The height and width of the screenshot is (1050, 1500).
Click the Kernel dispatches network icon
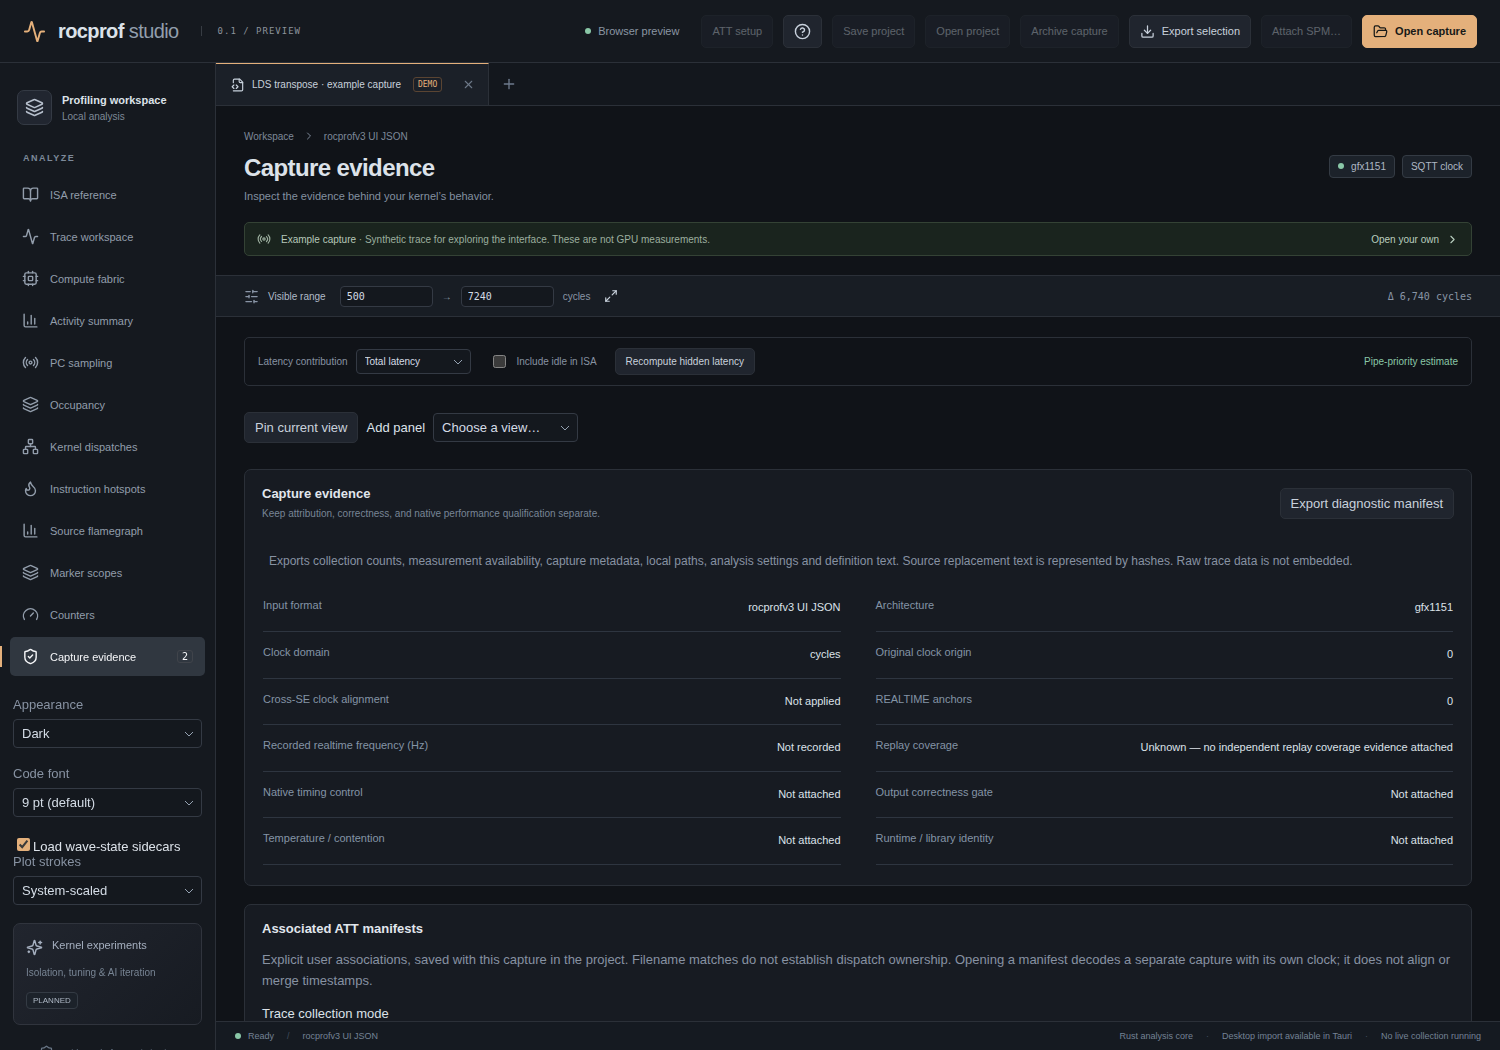click(30, 447)
